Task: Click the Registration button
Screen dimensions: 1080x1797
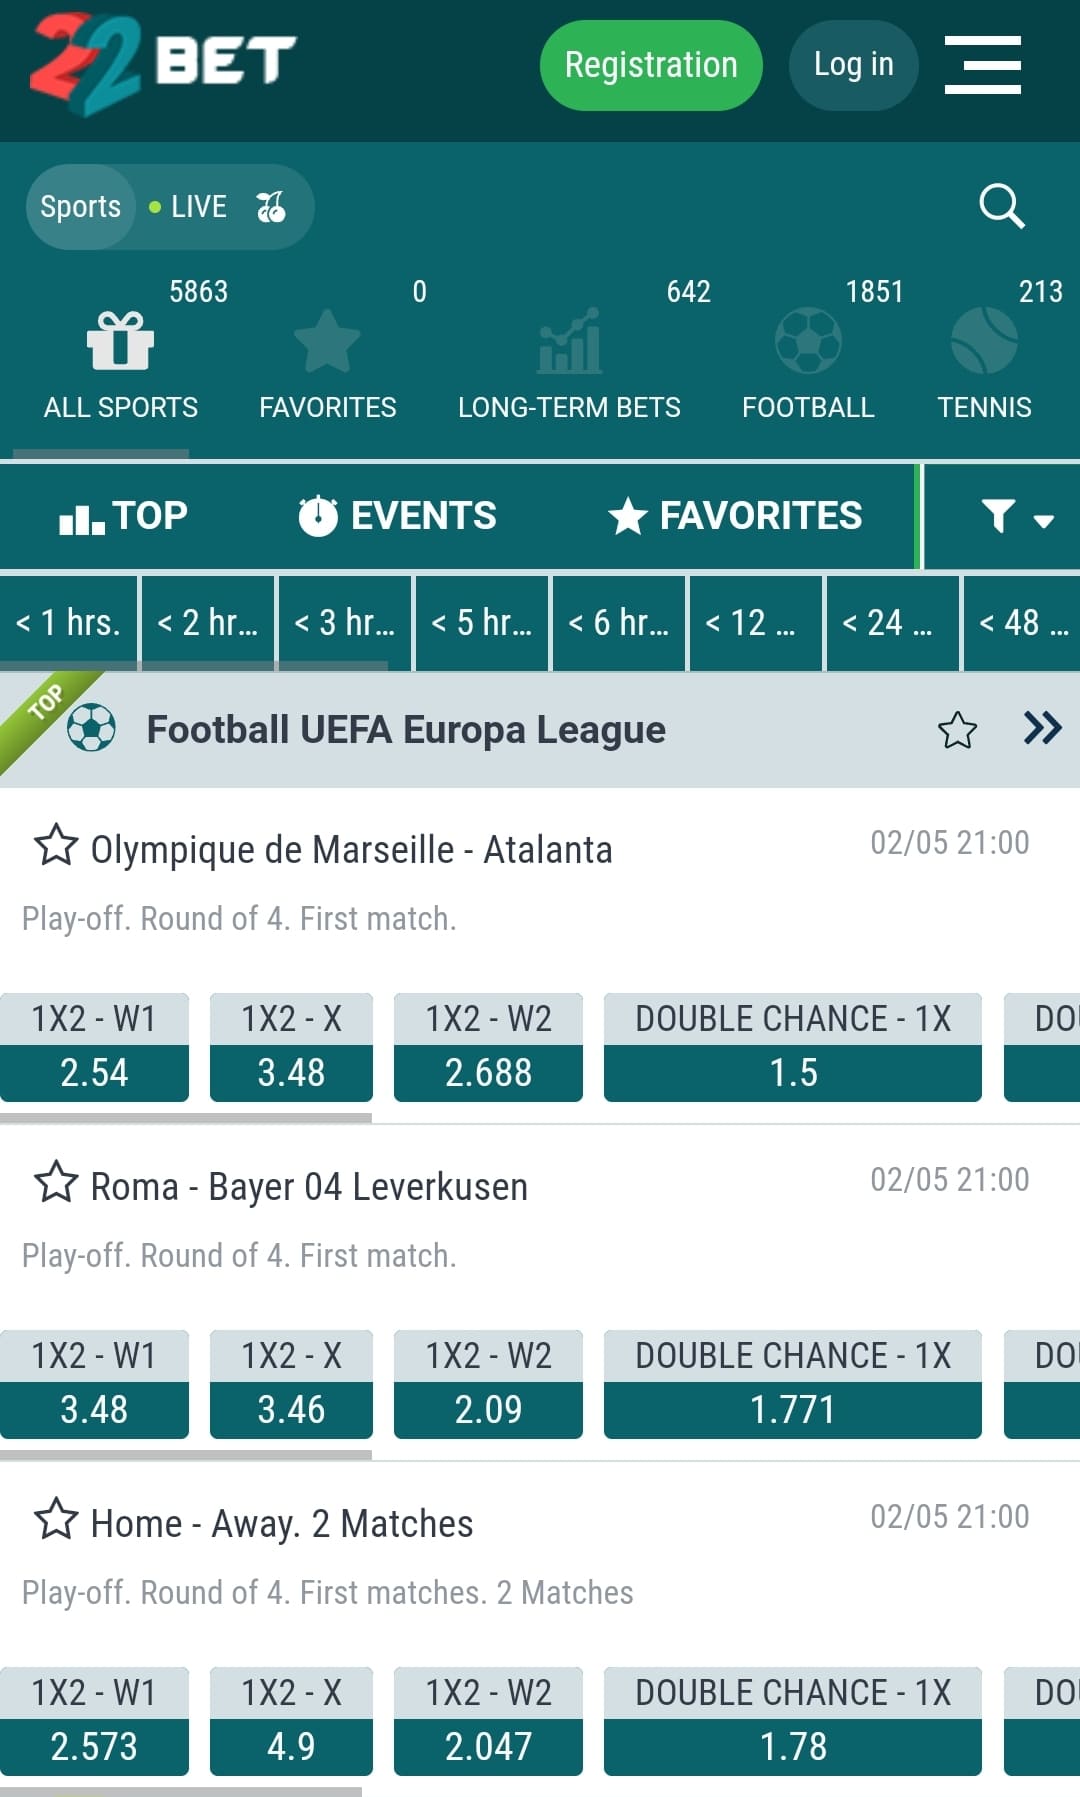Action: click(650, 64)
